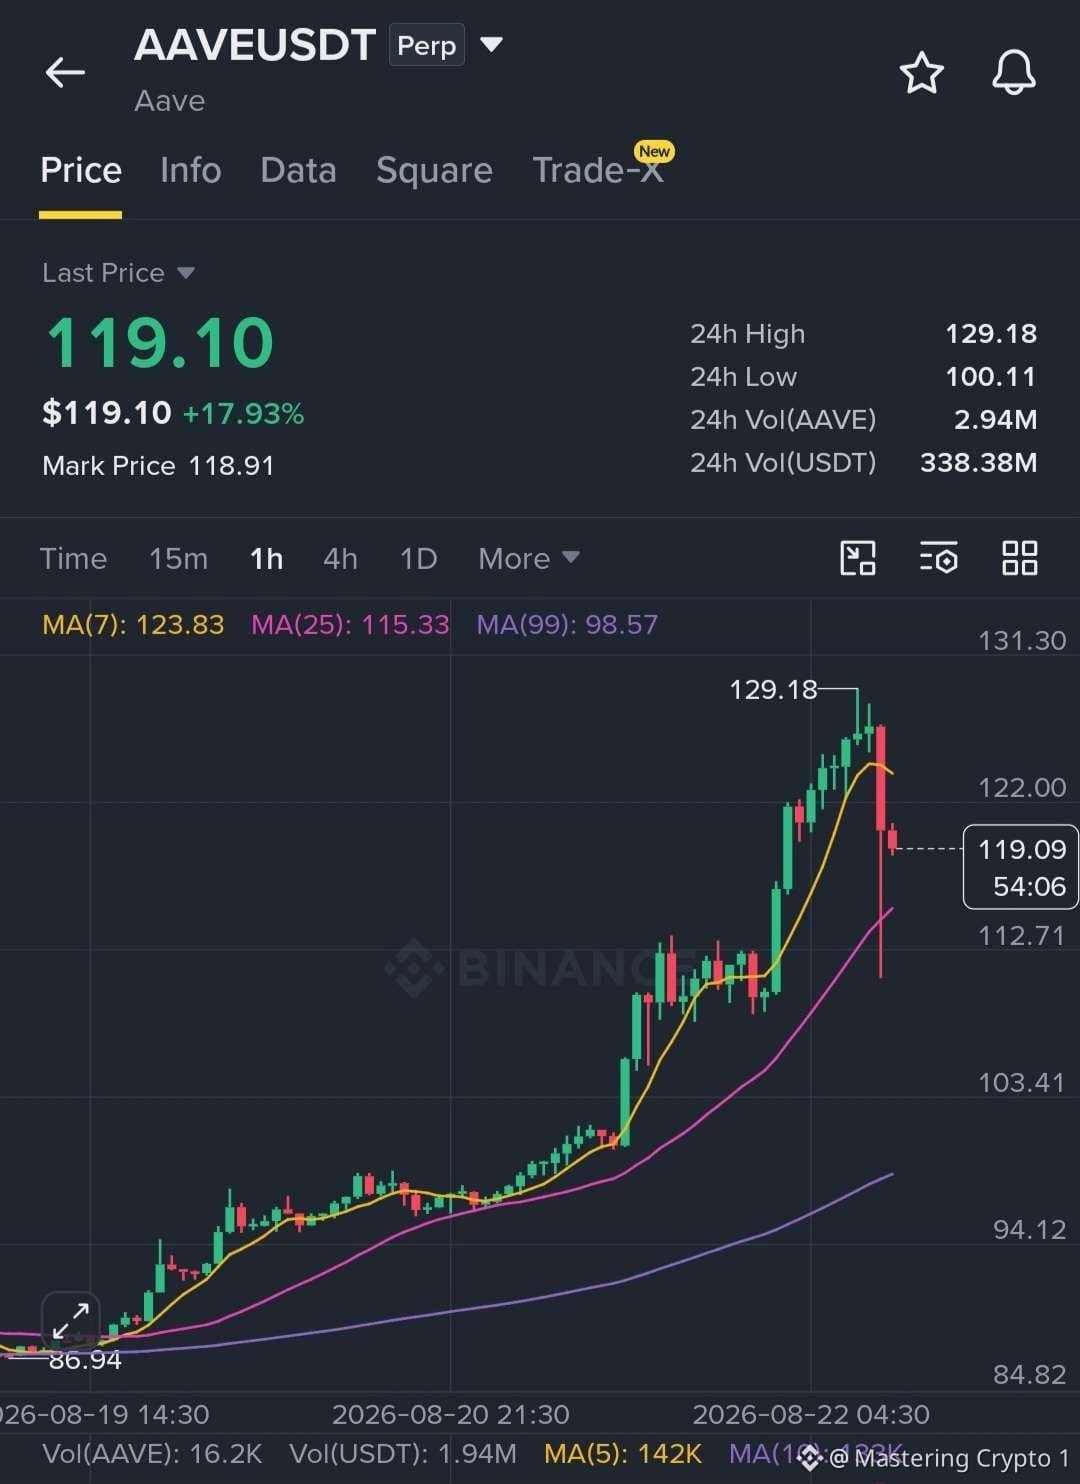Click the +17.93% change percentage
The height and width of the screenshot is (1484, 1080).
click(x=243, y=413)
